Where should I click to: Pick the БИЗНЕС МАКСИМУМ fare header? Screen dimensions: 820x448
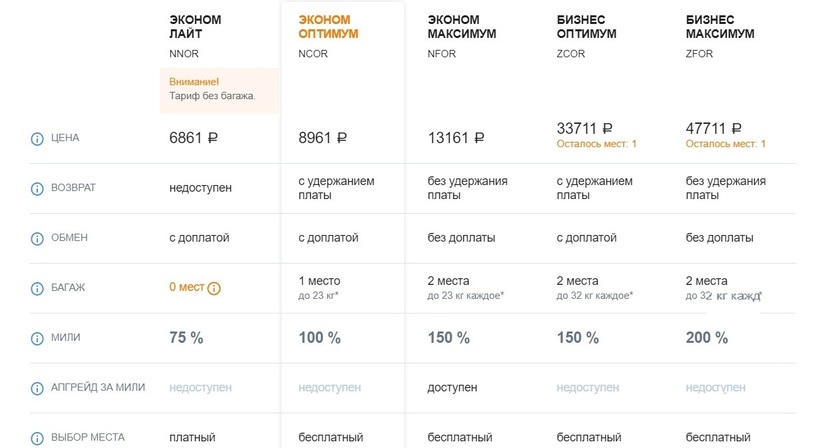coord(717,27)
